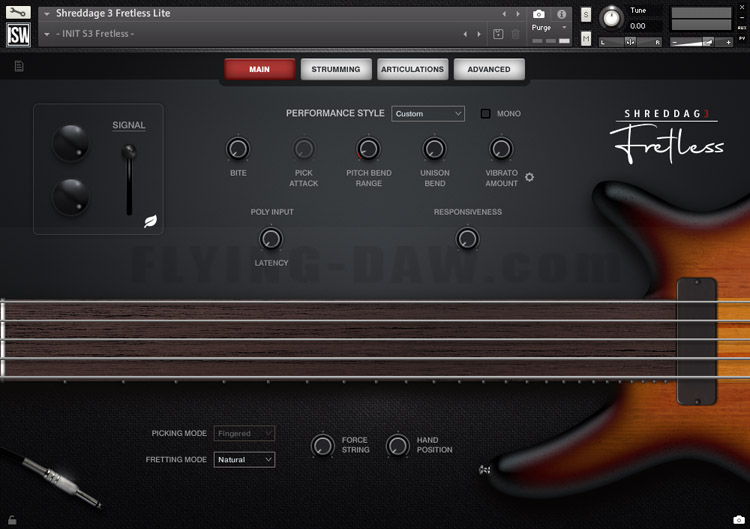750x529 pixels.
Task: Open the Fretting Mode Natural dropdown
Action: [x=244, y=460]
